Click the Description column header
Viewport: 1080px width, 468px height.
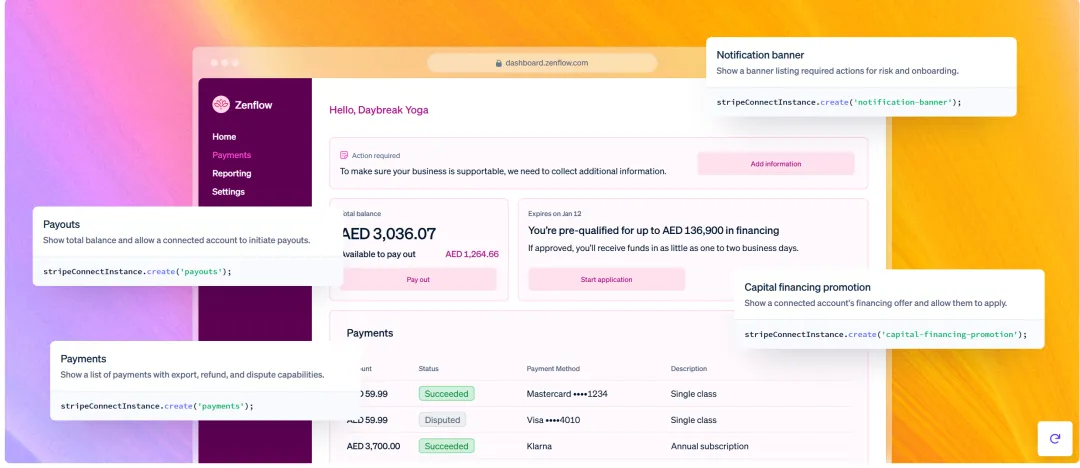tap(689, 369)
